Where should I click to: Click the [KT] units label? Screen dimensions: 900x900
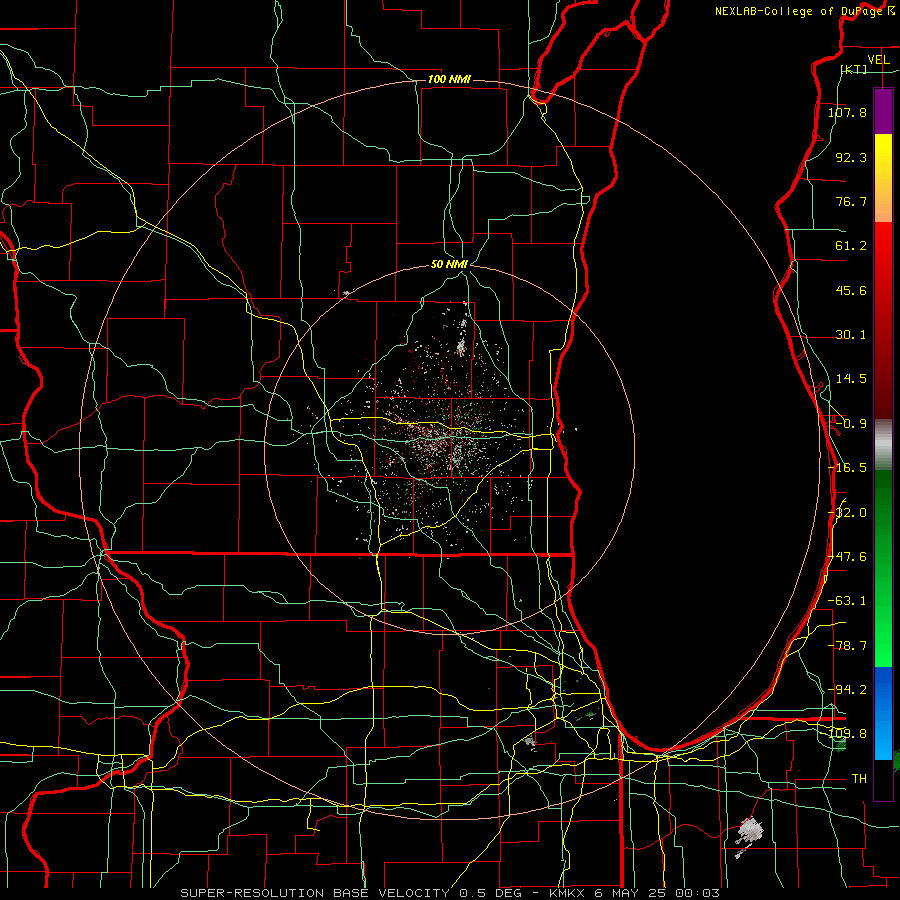[x=854, y=69]
